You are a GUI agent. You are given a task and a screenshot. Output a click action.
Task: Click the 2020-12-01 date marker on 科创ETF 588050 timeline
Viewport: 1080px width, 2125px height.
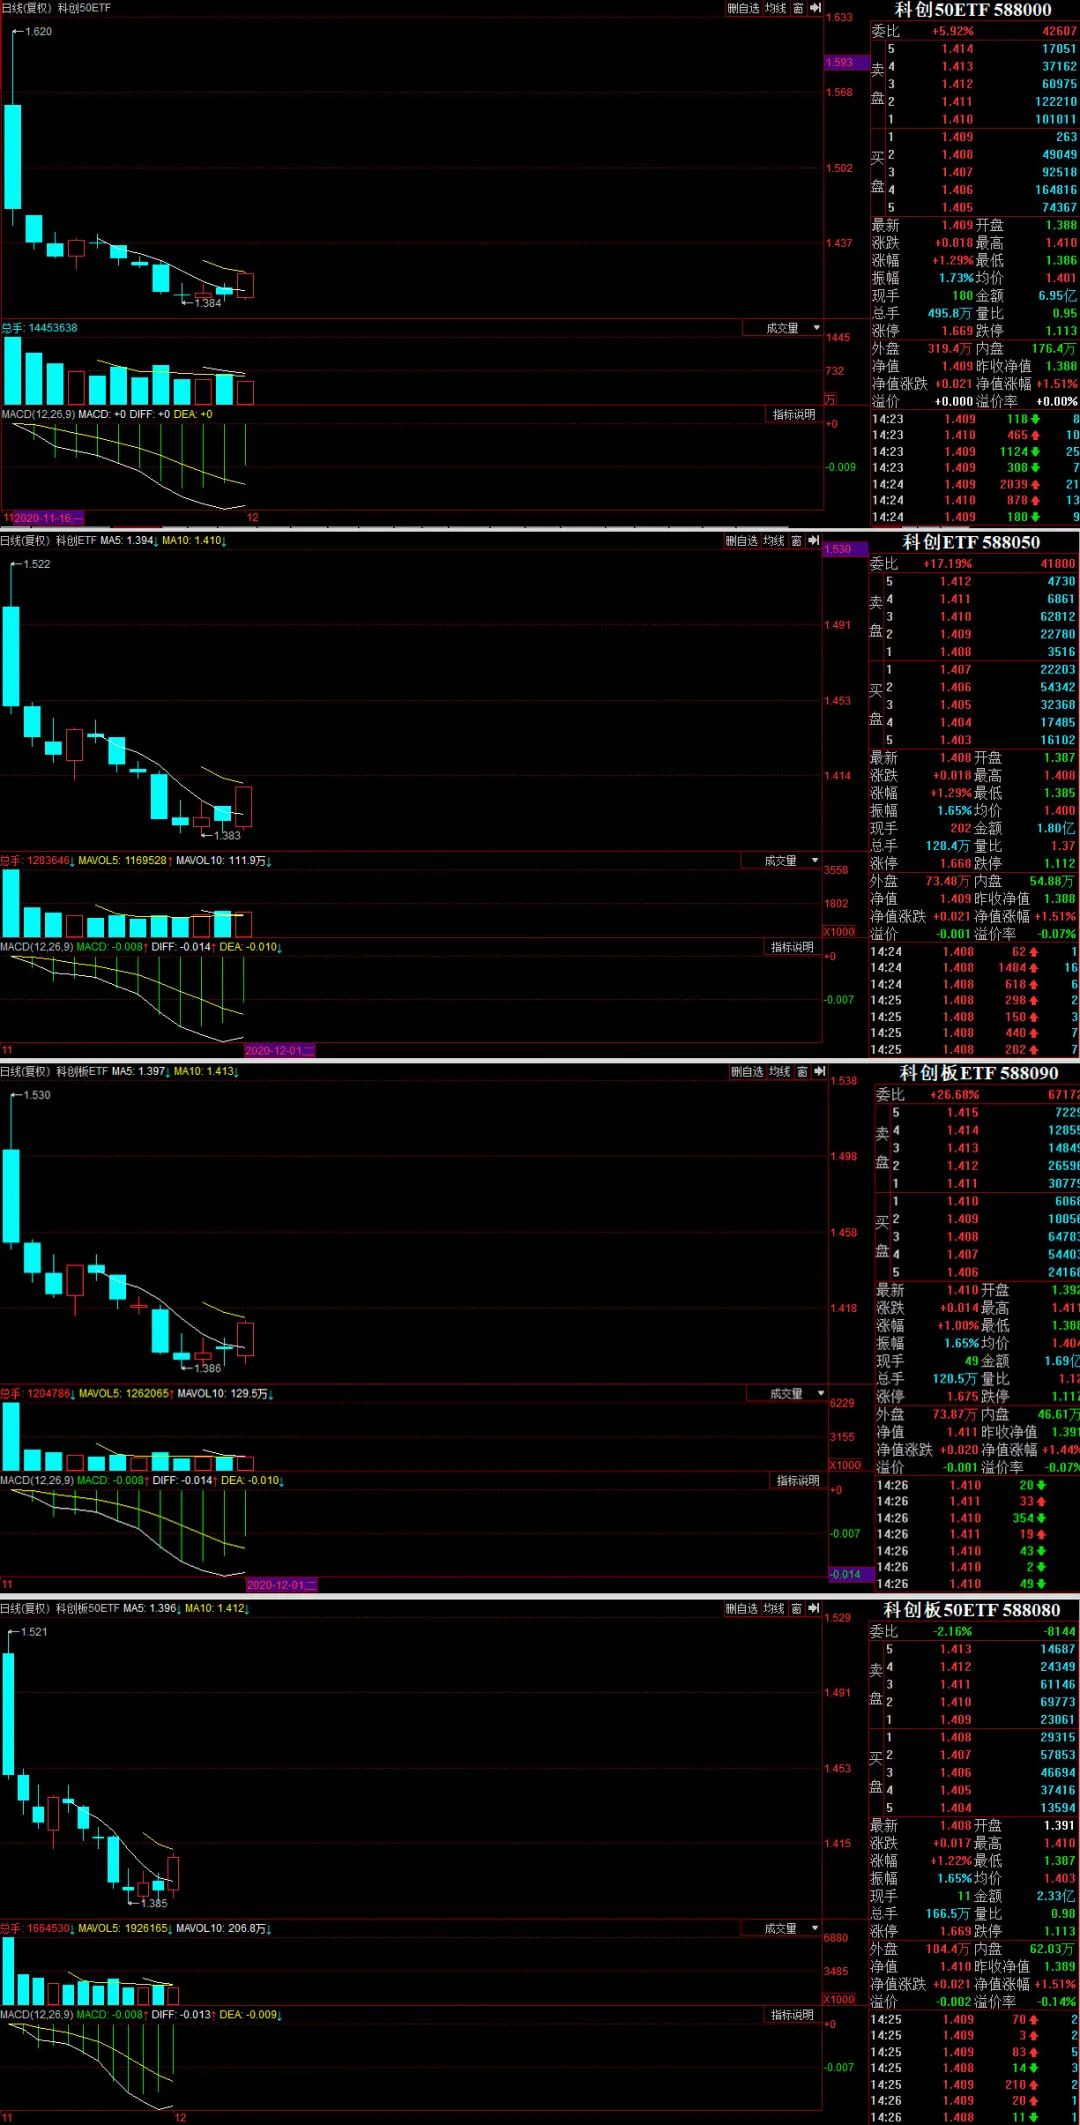(x=280, y=1051)
